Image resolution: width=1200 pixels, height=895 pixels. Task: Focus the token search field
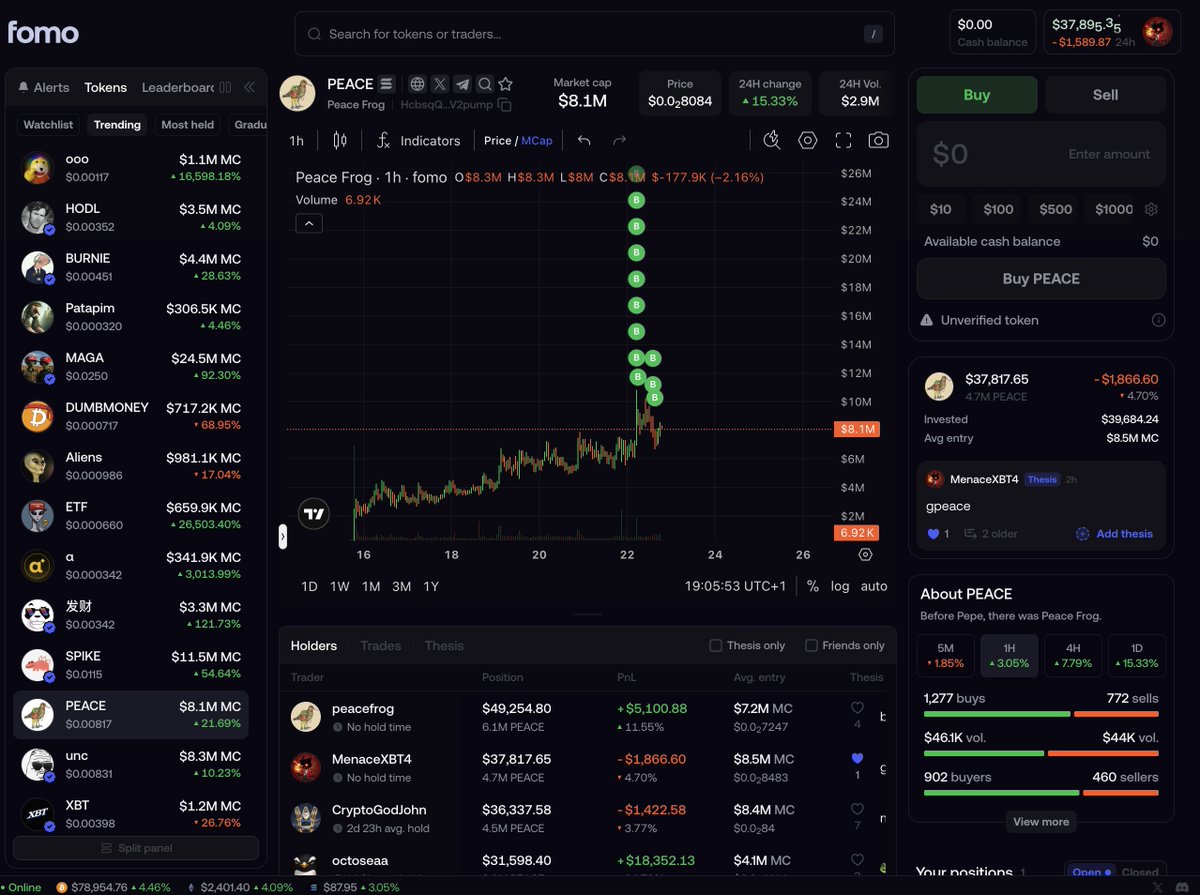(x=594, y=34)
